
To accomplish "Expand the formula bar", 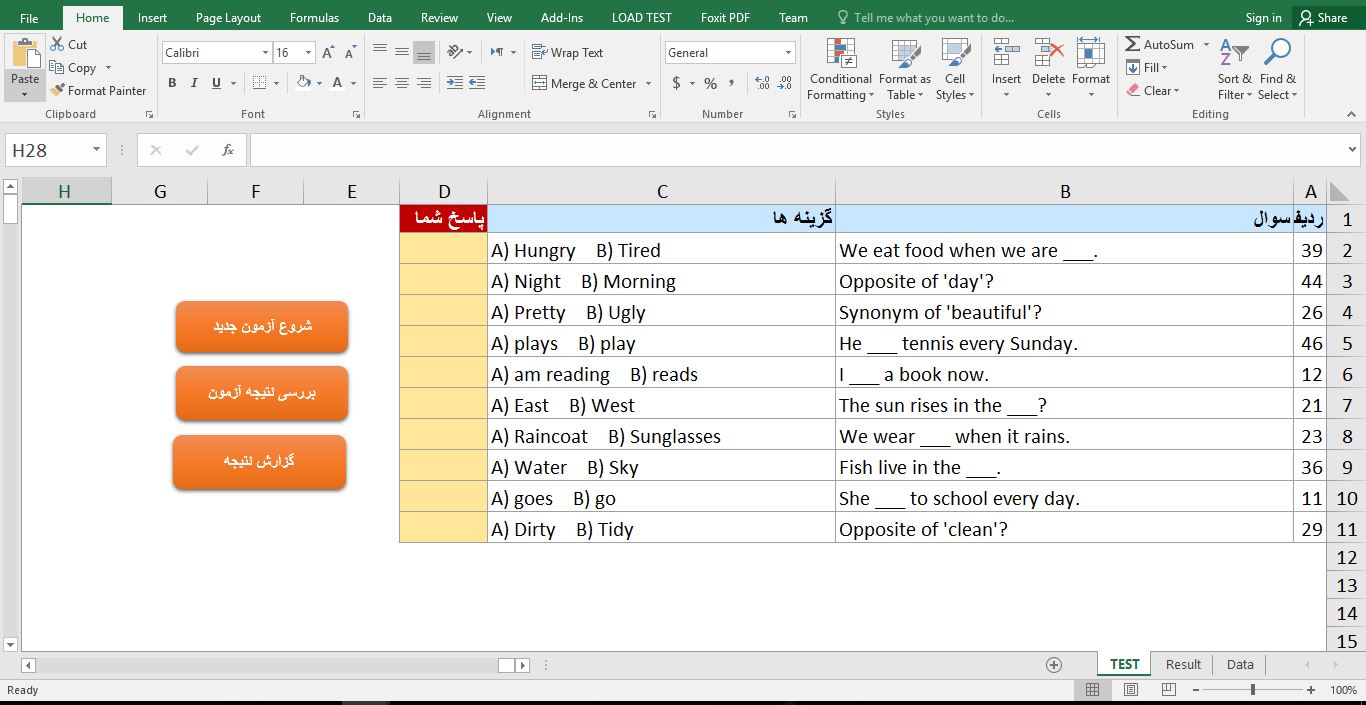I will click(x=1353, y=150).
